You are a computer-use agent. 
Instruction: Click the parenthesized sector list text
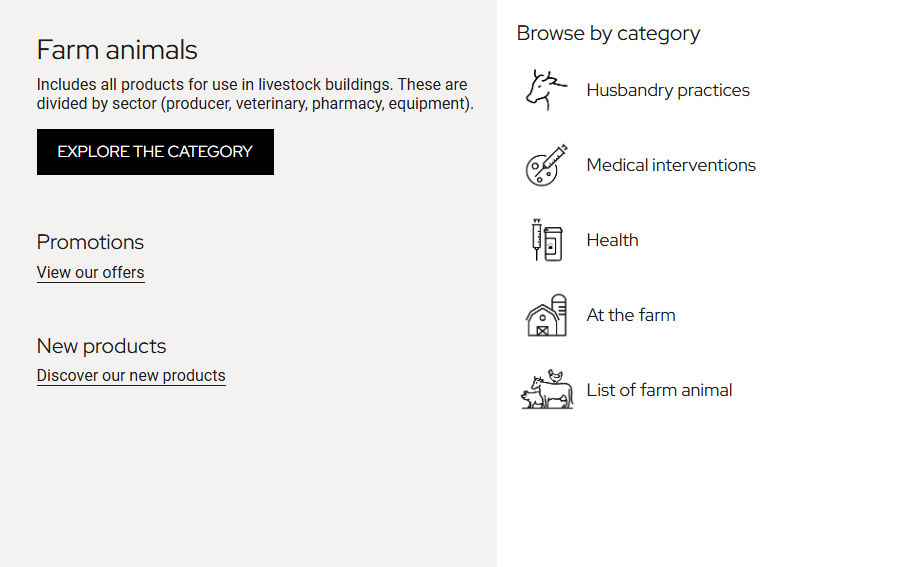pyautogui.click(x=317, y=104)
